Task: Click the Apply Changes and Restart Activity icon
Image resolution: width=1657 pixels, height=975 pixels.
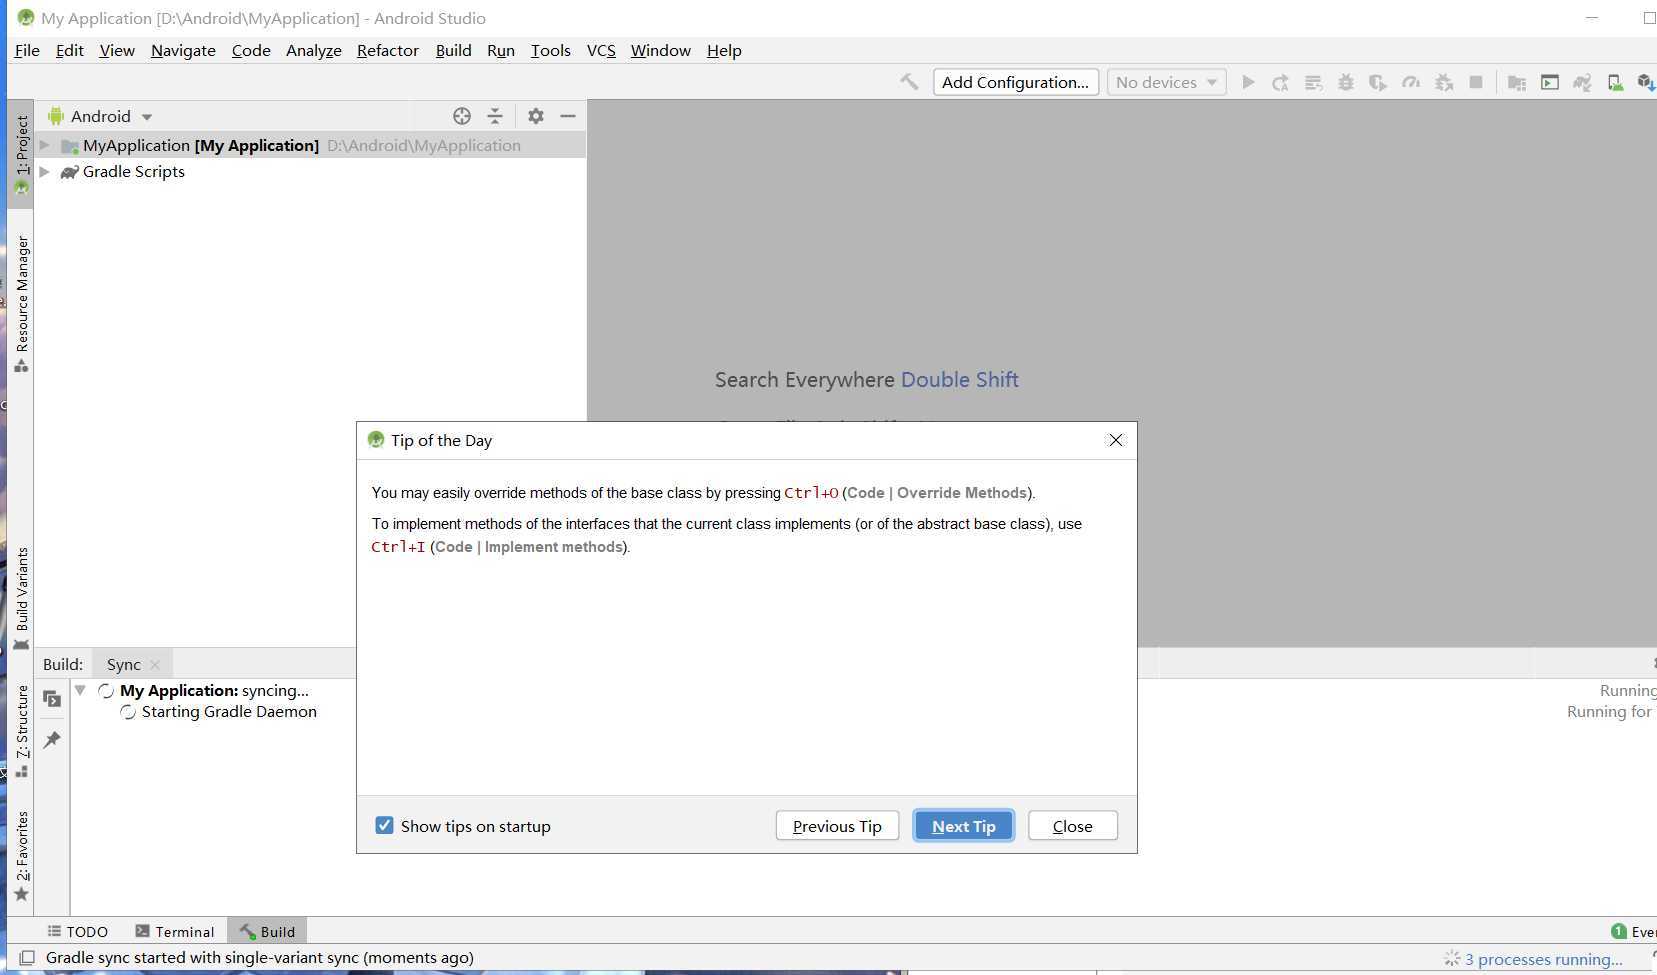Action: (1280, 82)
